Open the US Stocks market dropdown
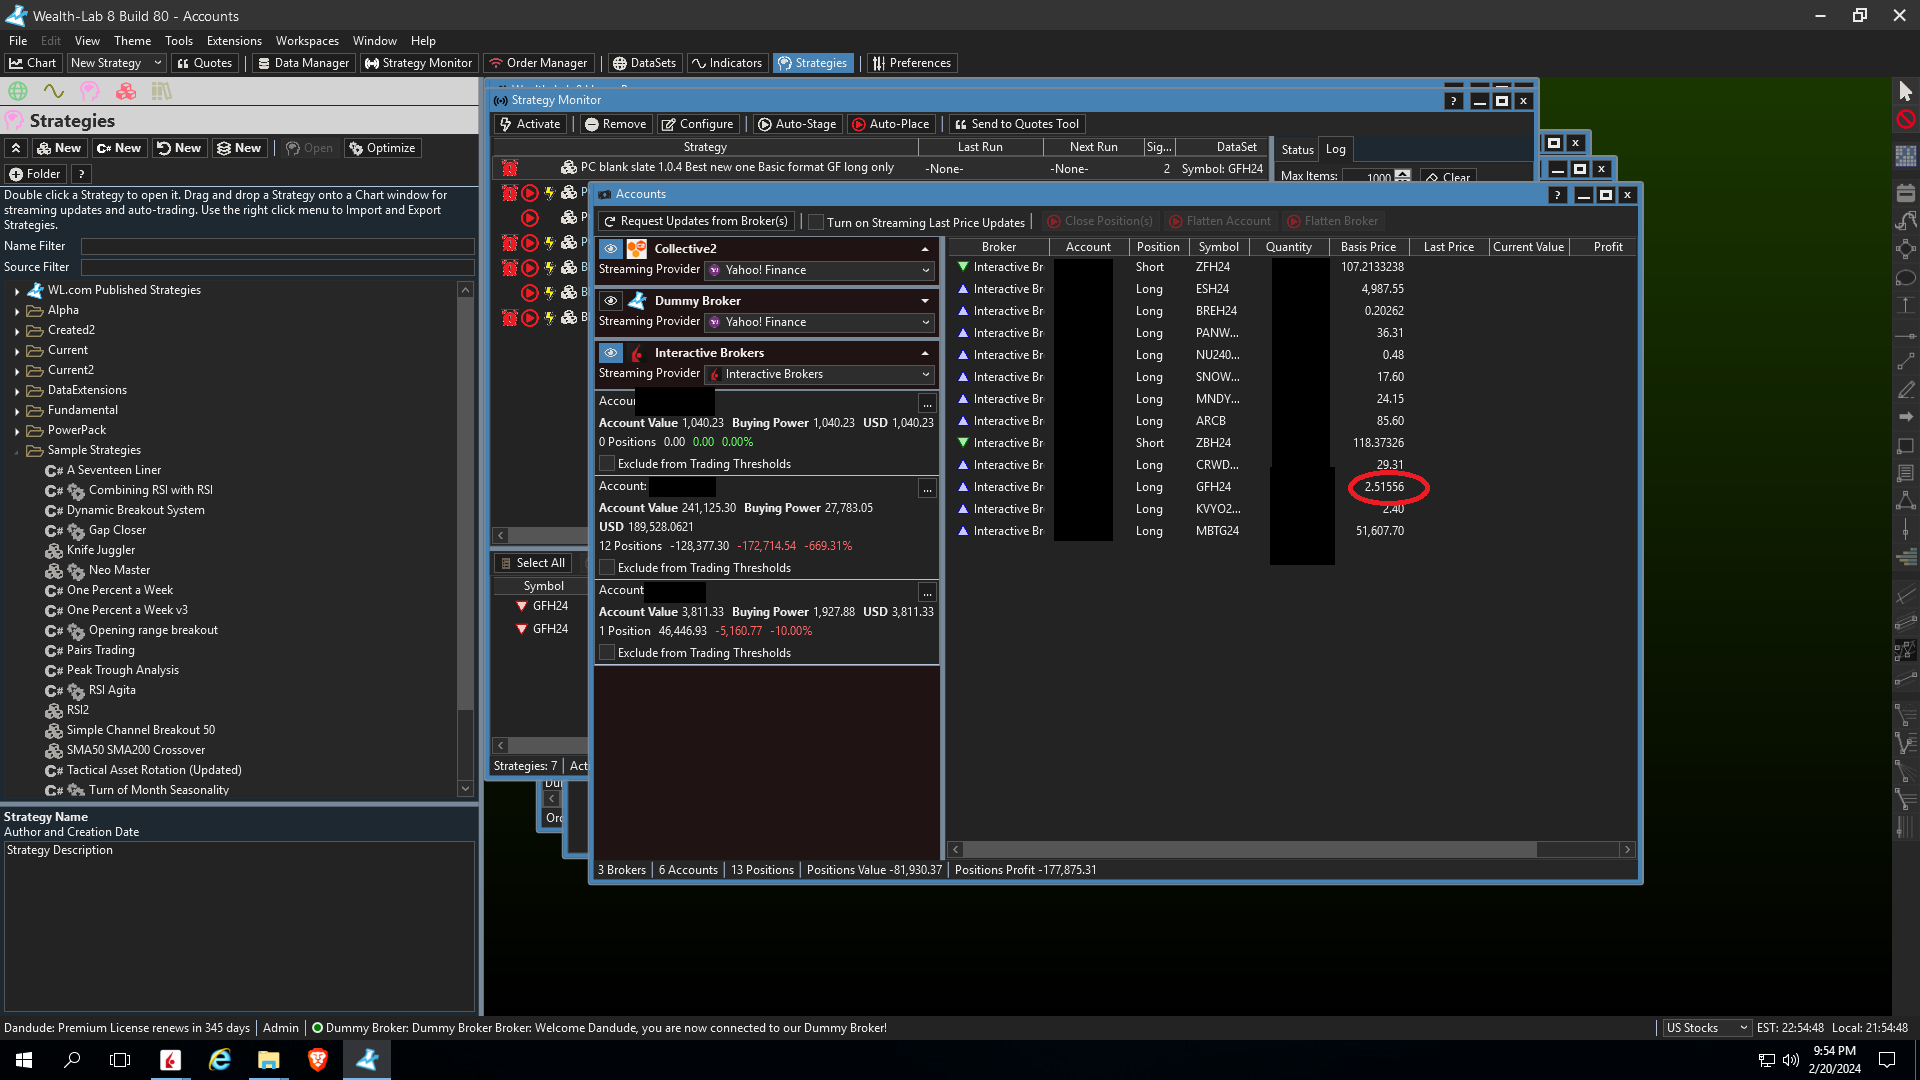 1706,1028
